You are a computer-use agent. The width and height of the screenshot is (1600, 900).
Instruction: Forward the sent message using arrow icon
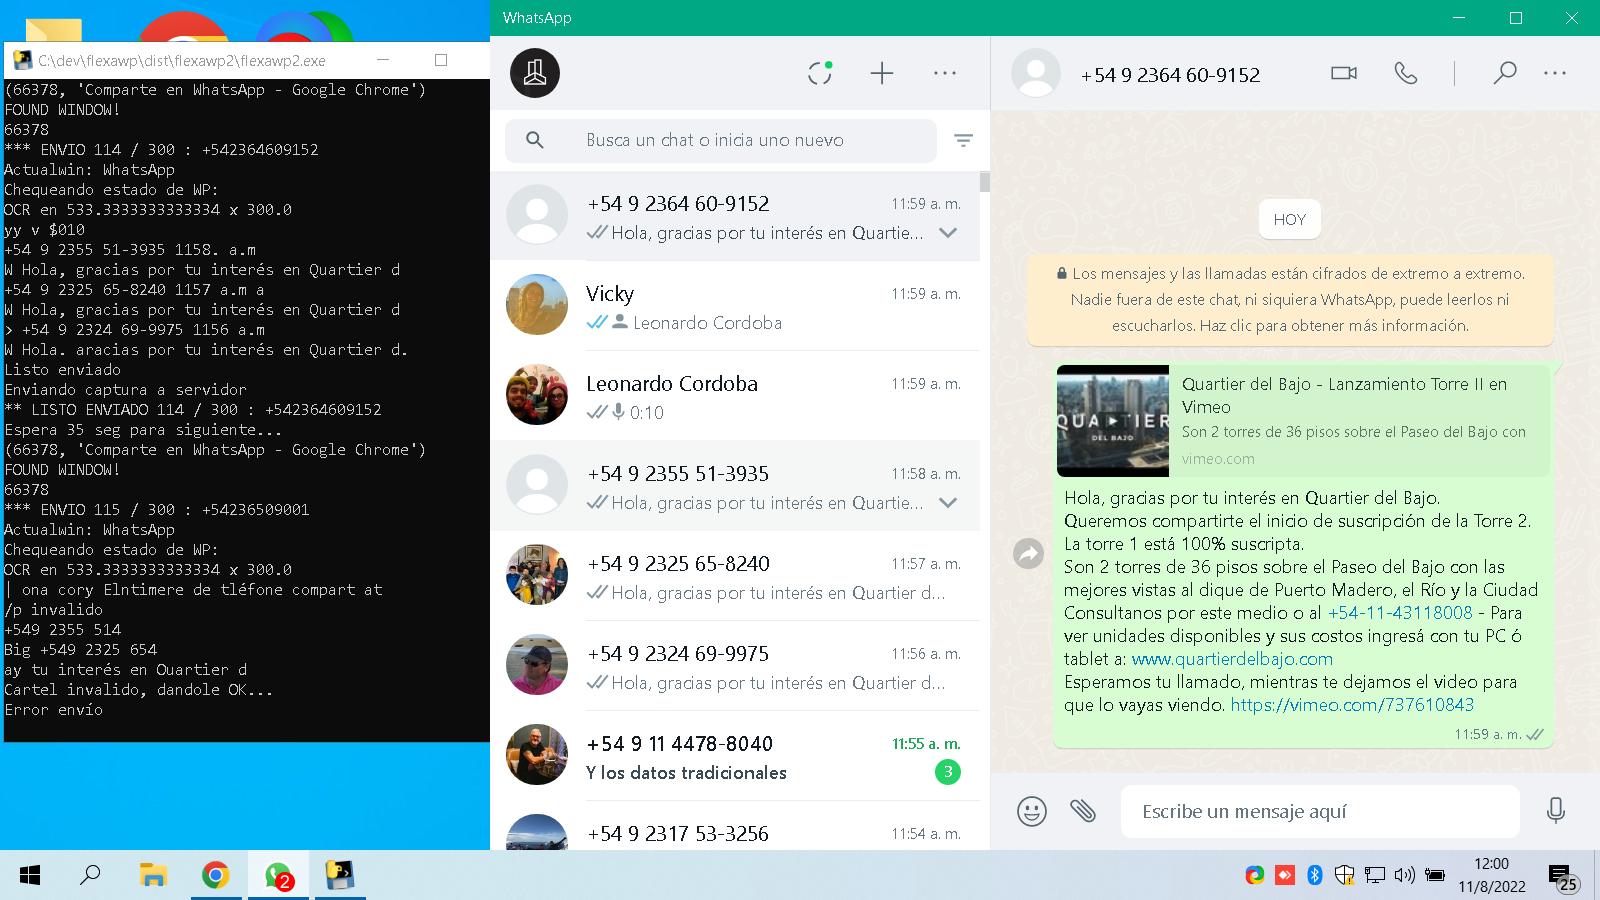coord(1028,553)
